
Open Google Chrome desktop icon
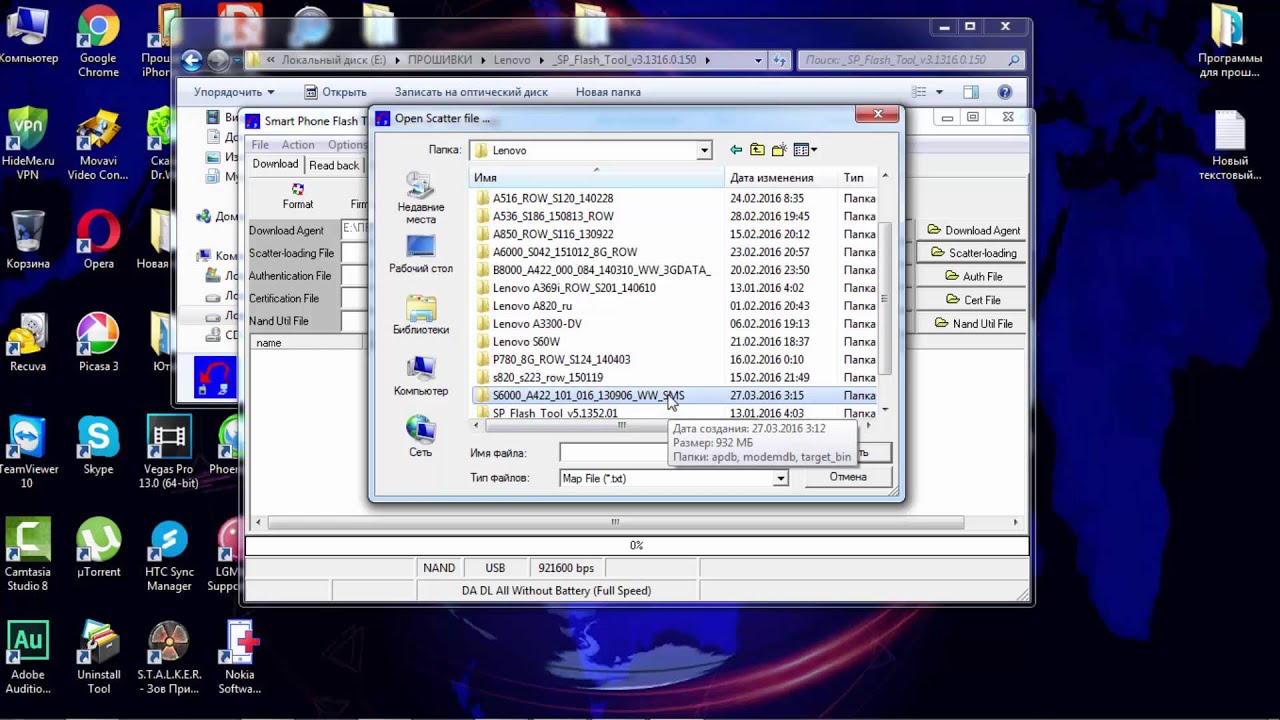98,42
